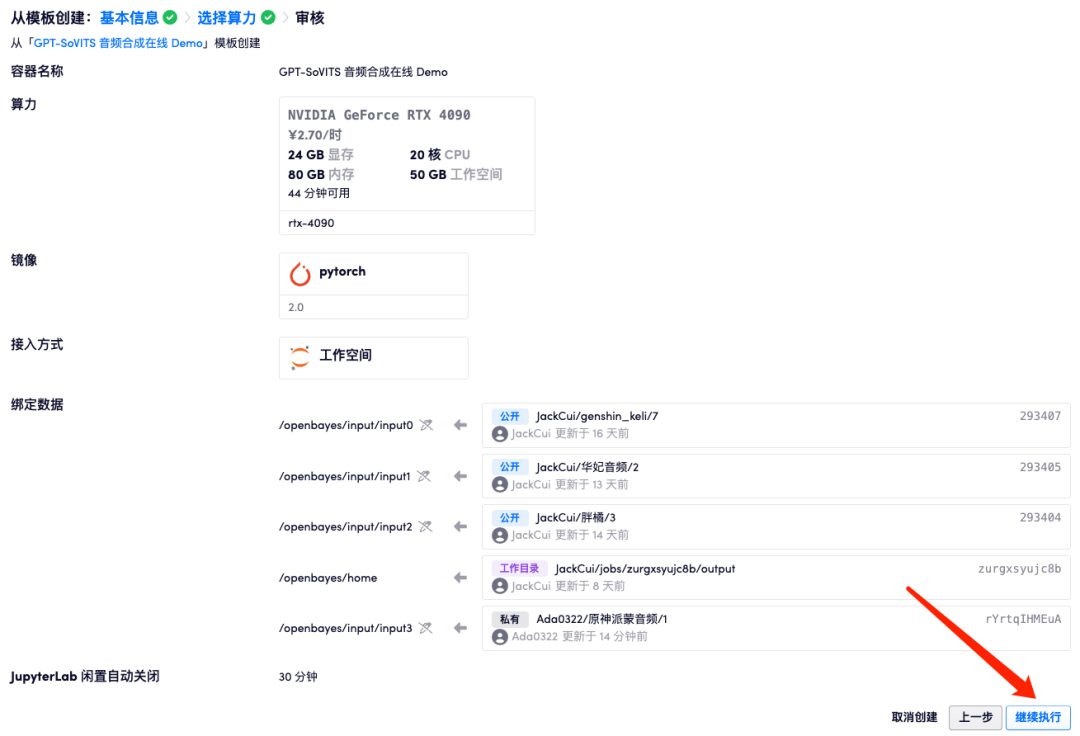This screenshot has height=736, width=1080.
Task: Go back to 选择算力 step
Action: [x=227, y=17]
